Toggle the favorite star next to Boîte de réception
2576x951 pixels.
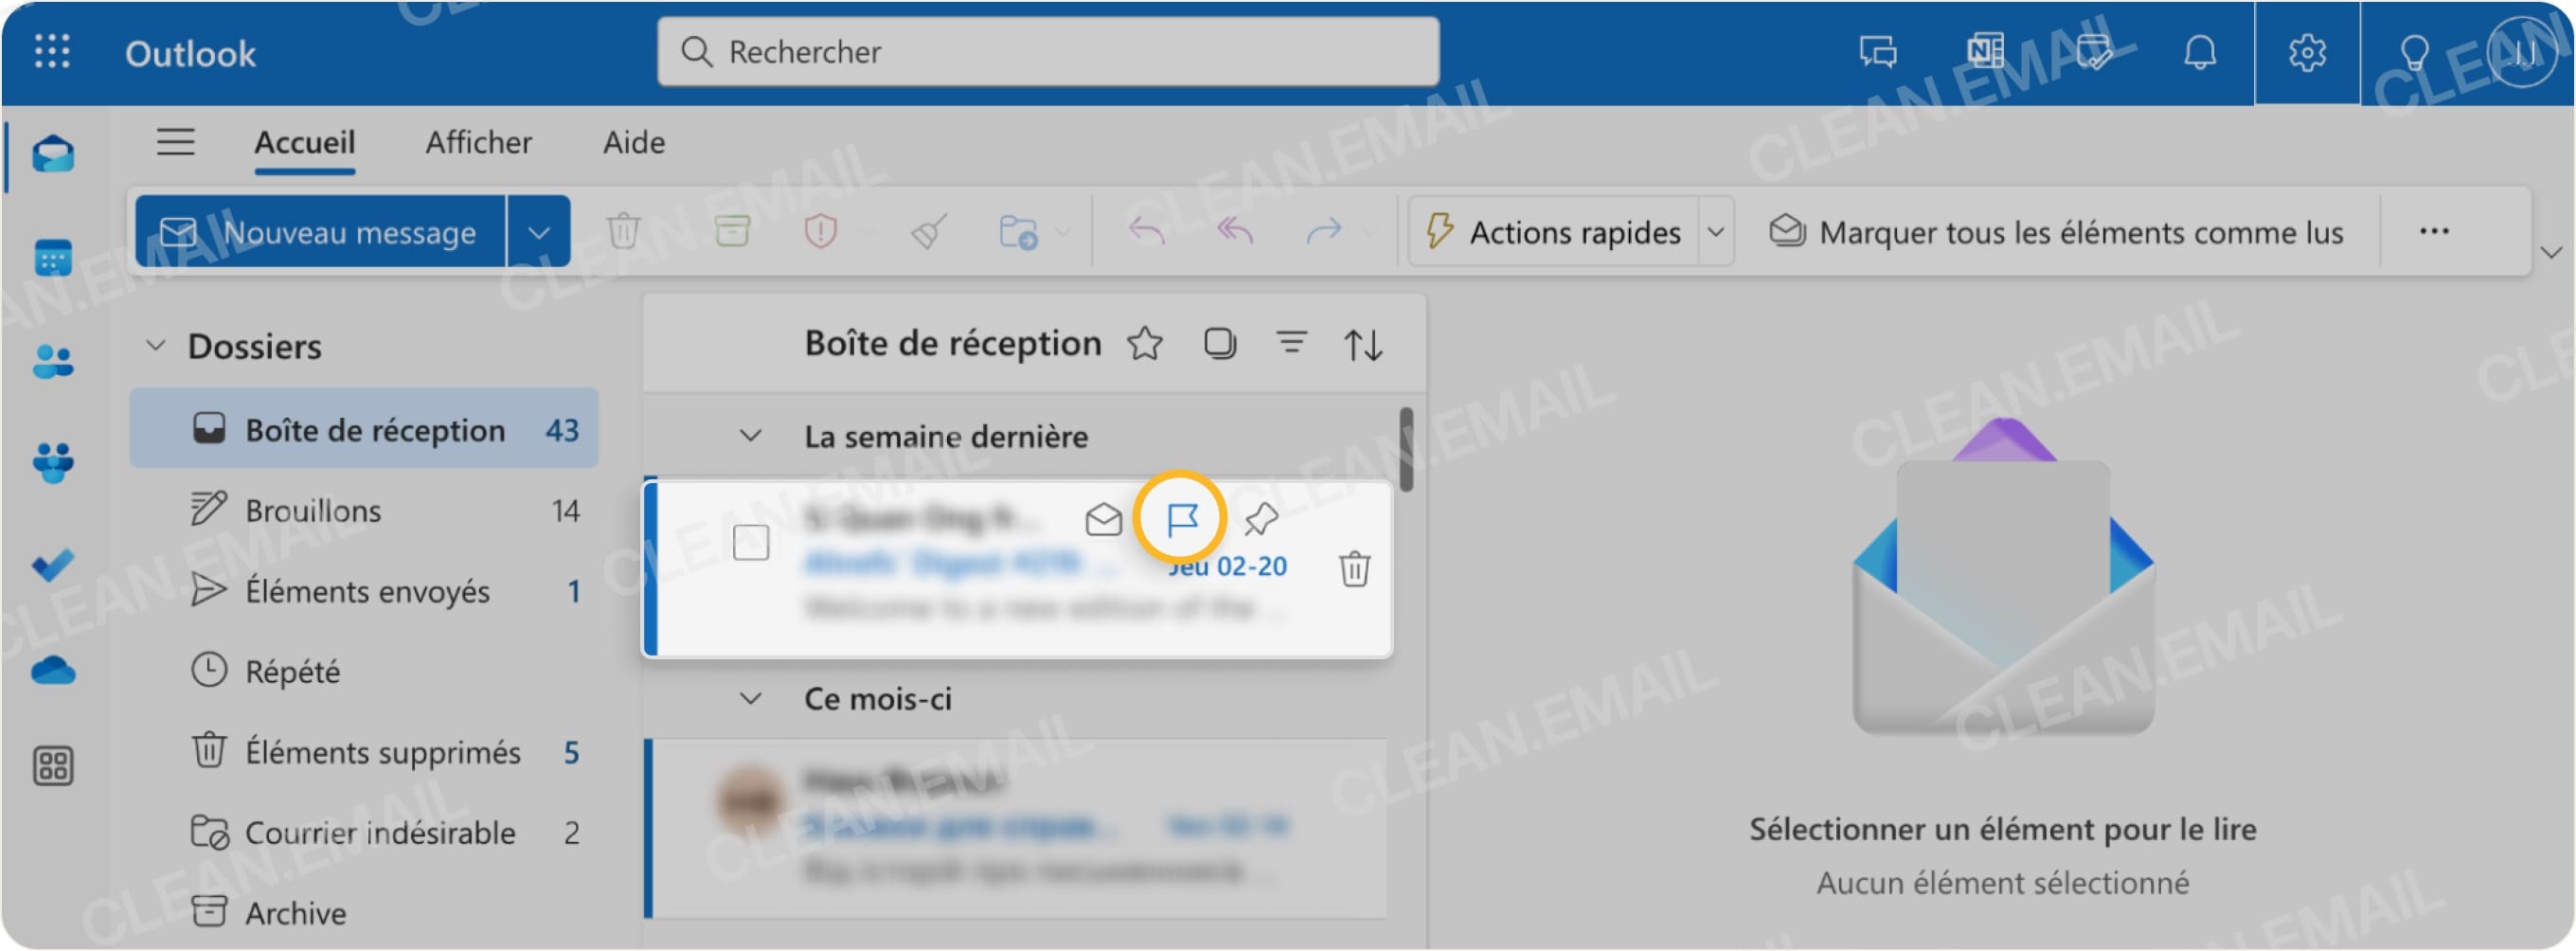[1144, 344]
